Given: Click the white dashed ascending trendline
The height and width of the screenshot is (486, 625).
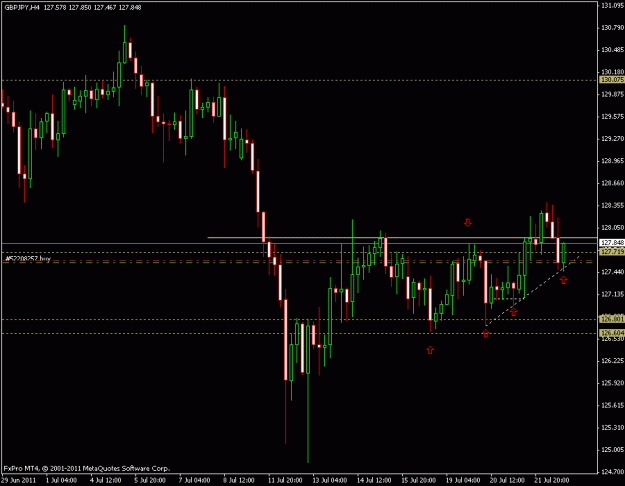Looking at the screenshot, I should (x=532, y=291).
